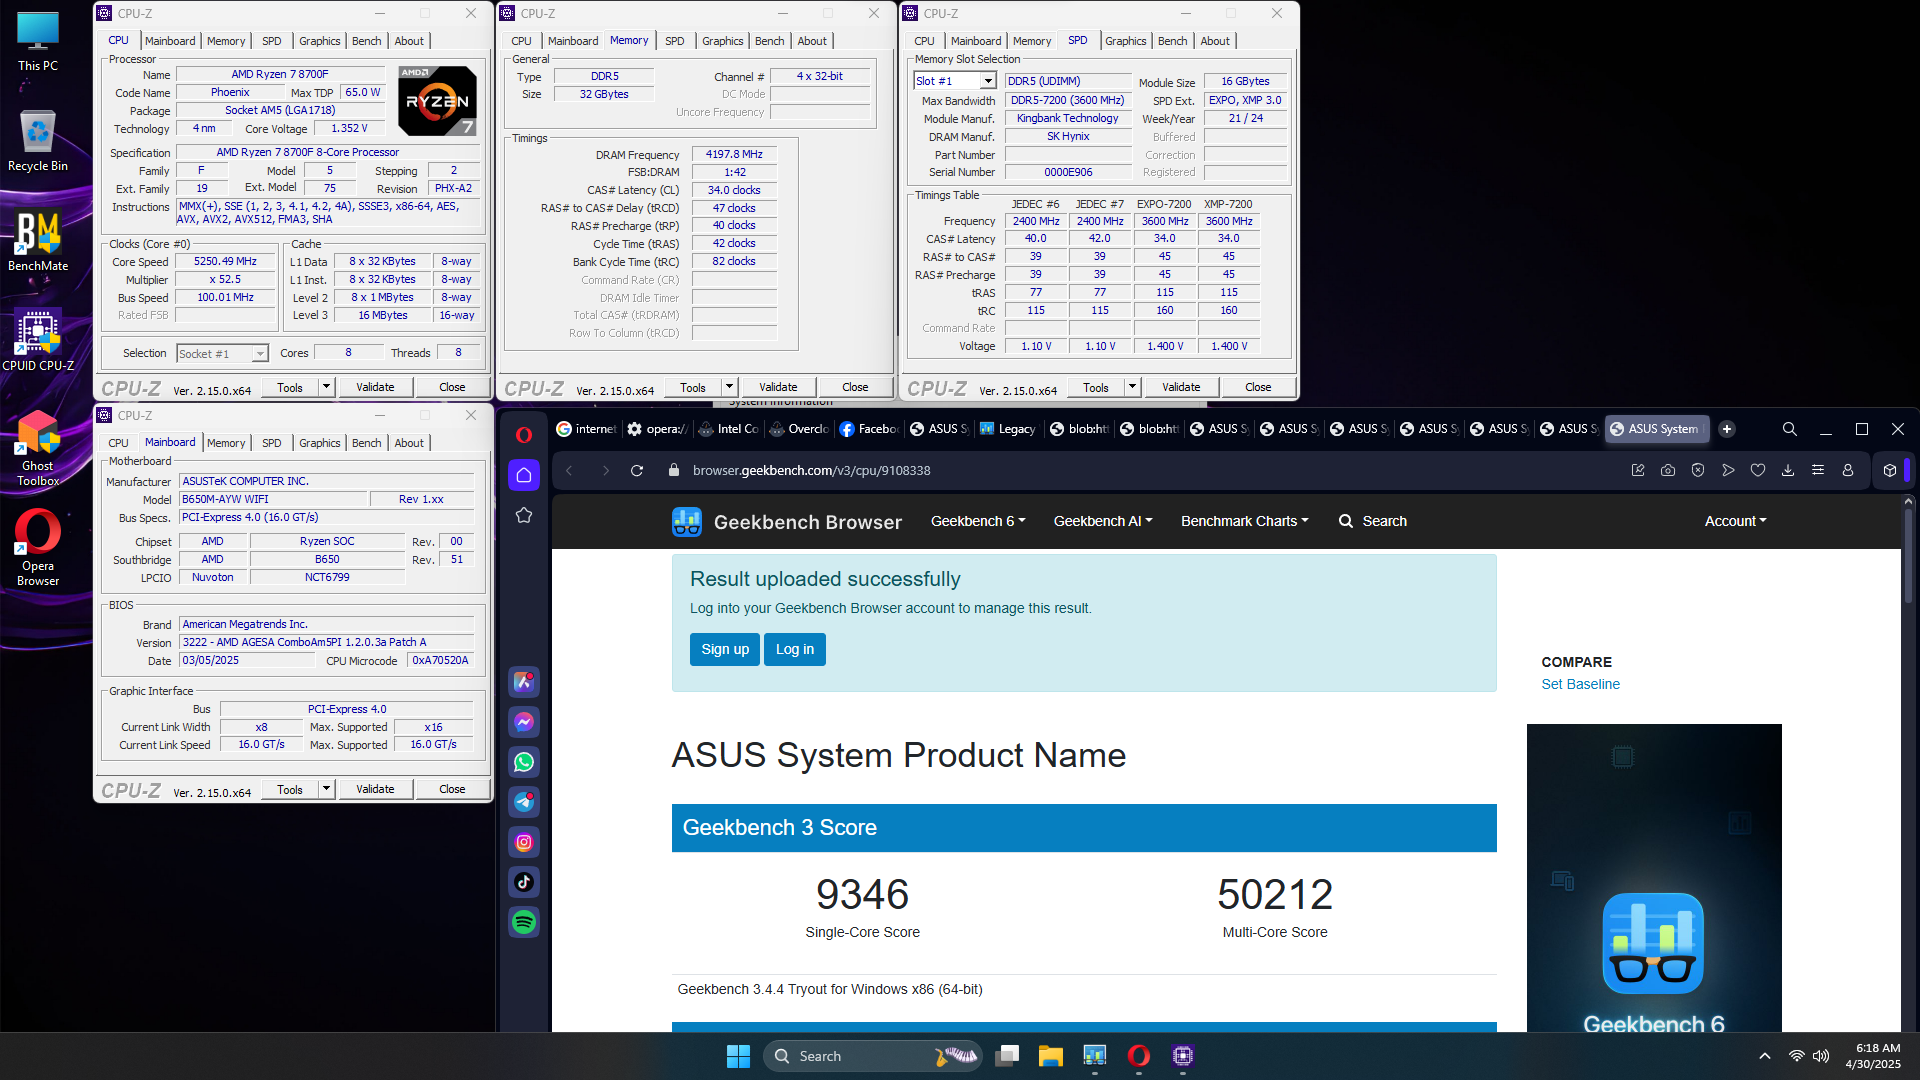This screenshot has height=1080, width=1920.
Task: Open Instagram in Opera sidebar
Action: click(523, 842)
